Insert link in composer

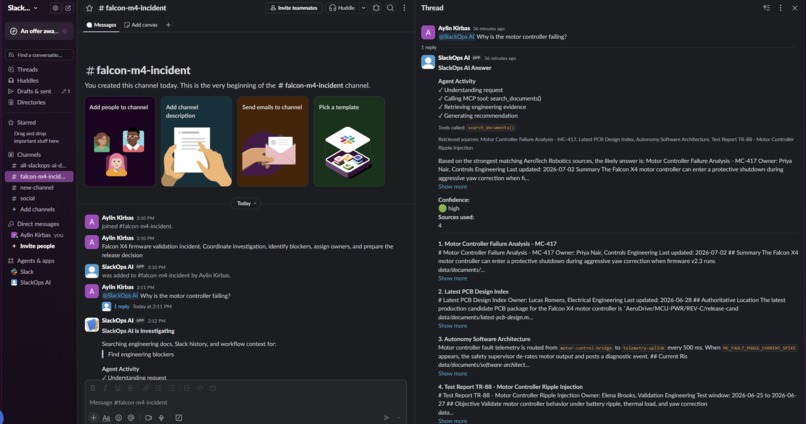point(146,388)
